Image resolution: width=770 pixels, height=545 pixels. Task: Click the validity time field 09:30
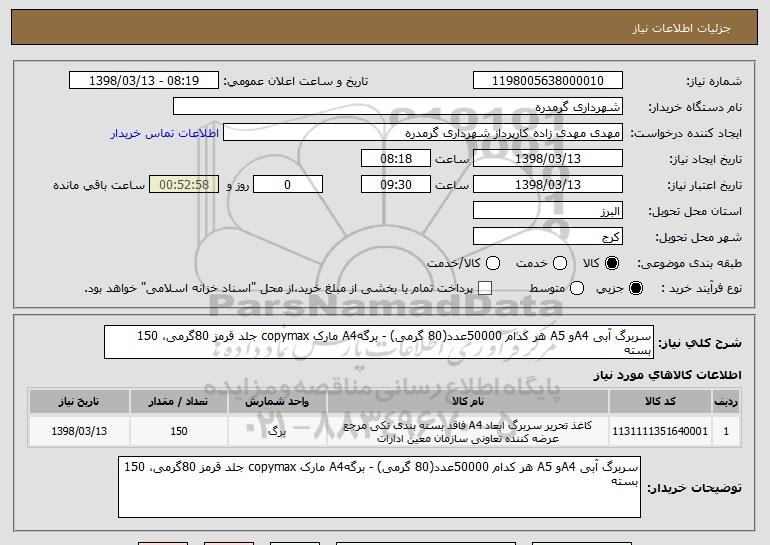(396, 185)
